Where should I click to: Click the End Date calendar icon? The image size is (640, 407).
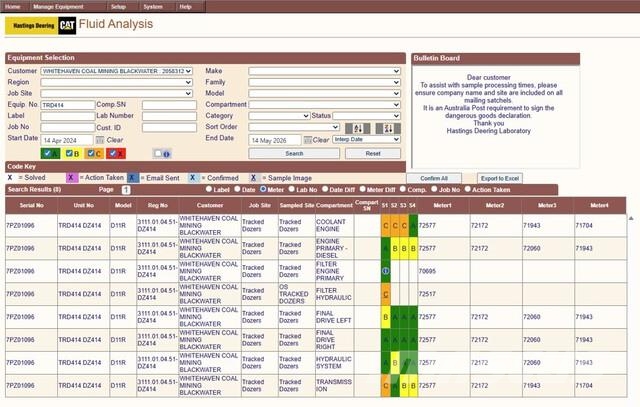(308, 140)
